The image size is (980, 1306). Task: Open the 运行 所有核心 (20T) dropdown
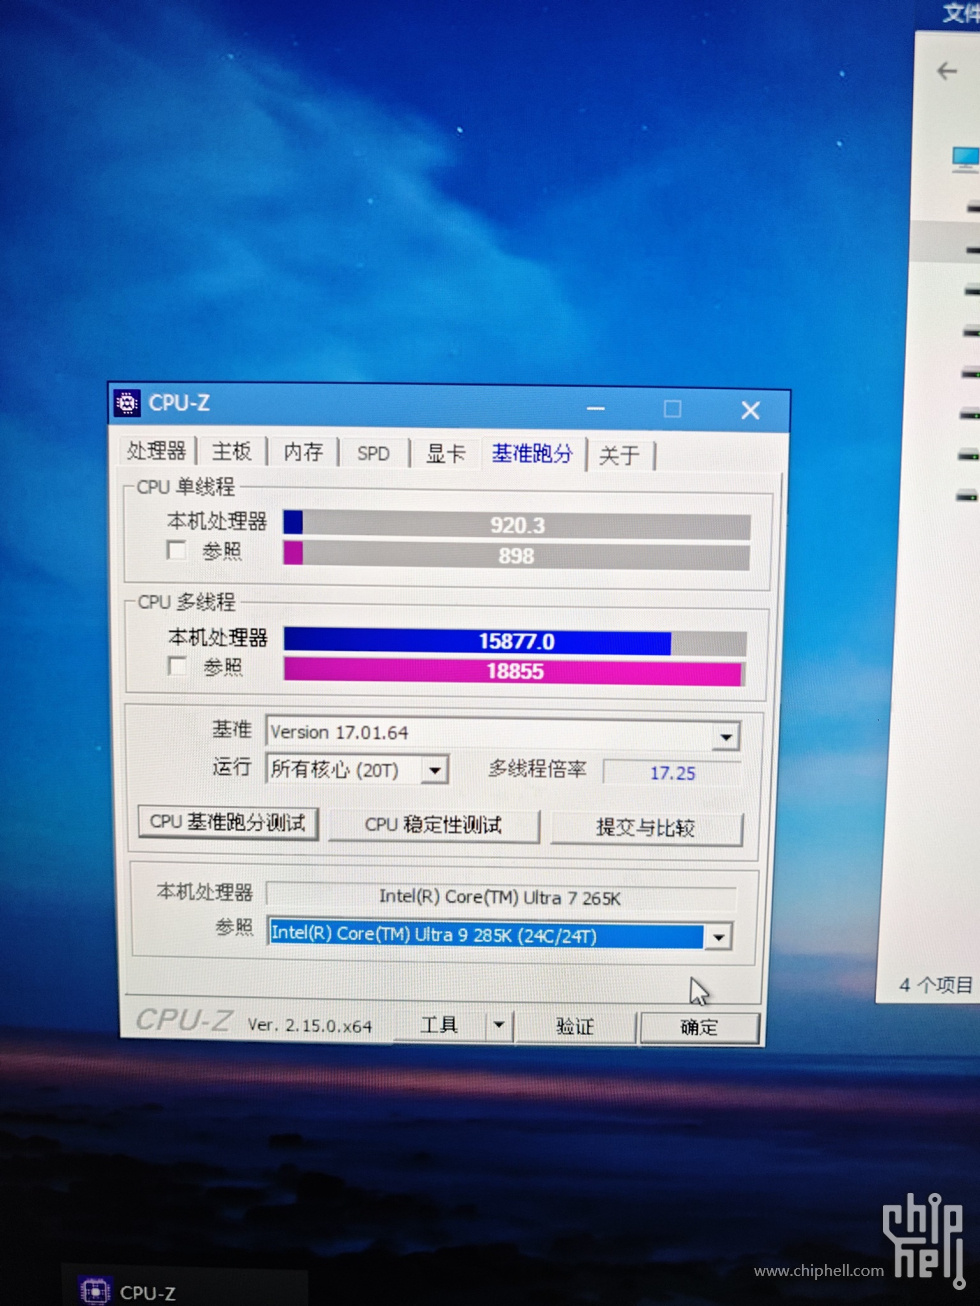click(434, 770)
